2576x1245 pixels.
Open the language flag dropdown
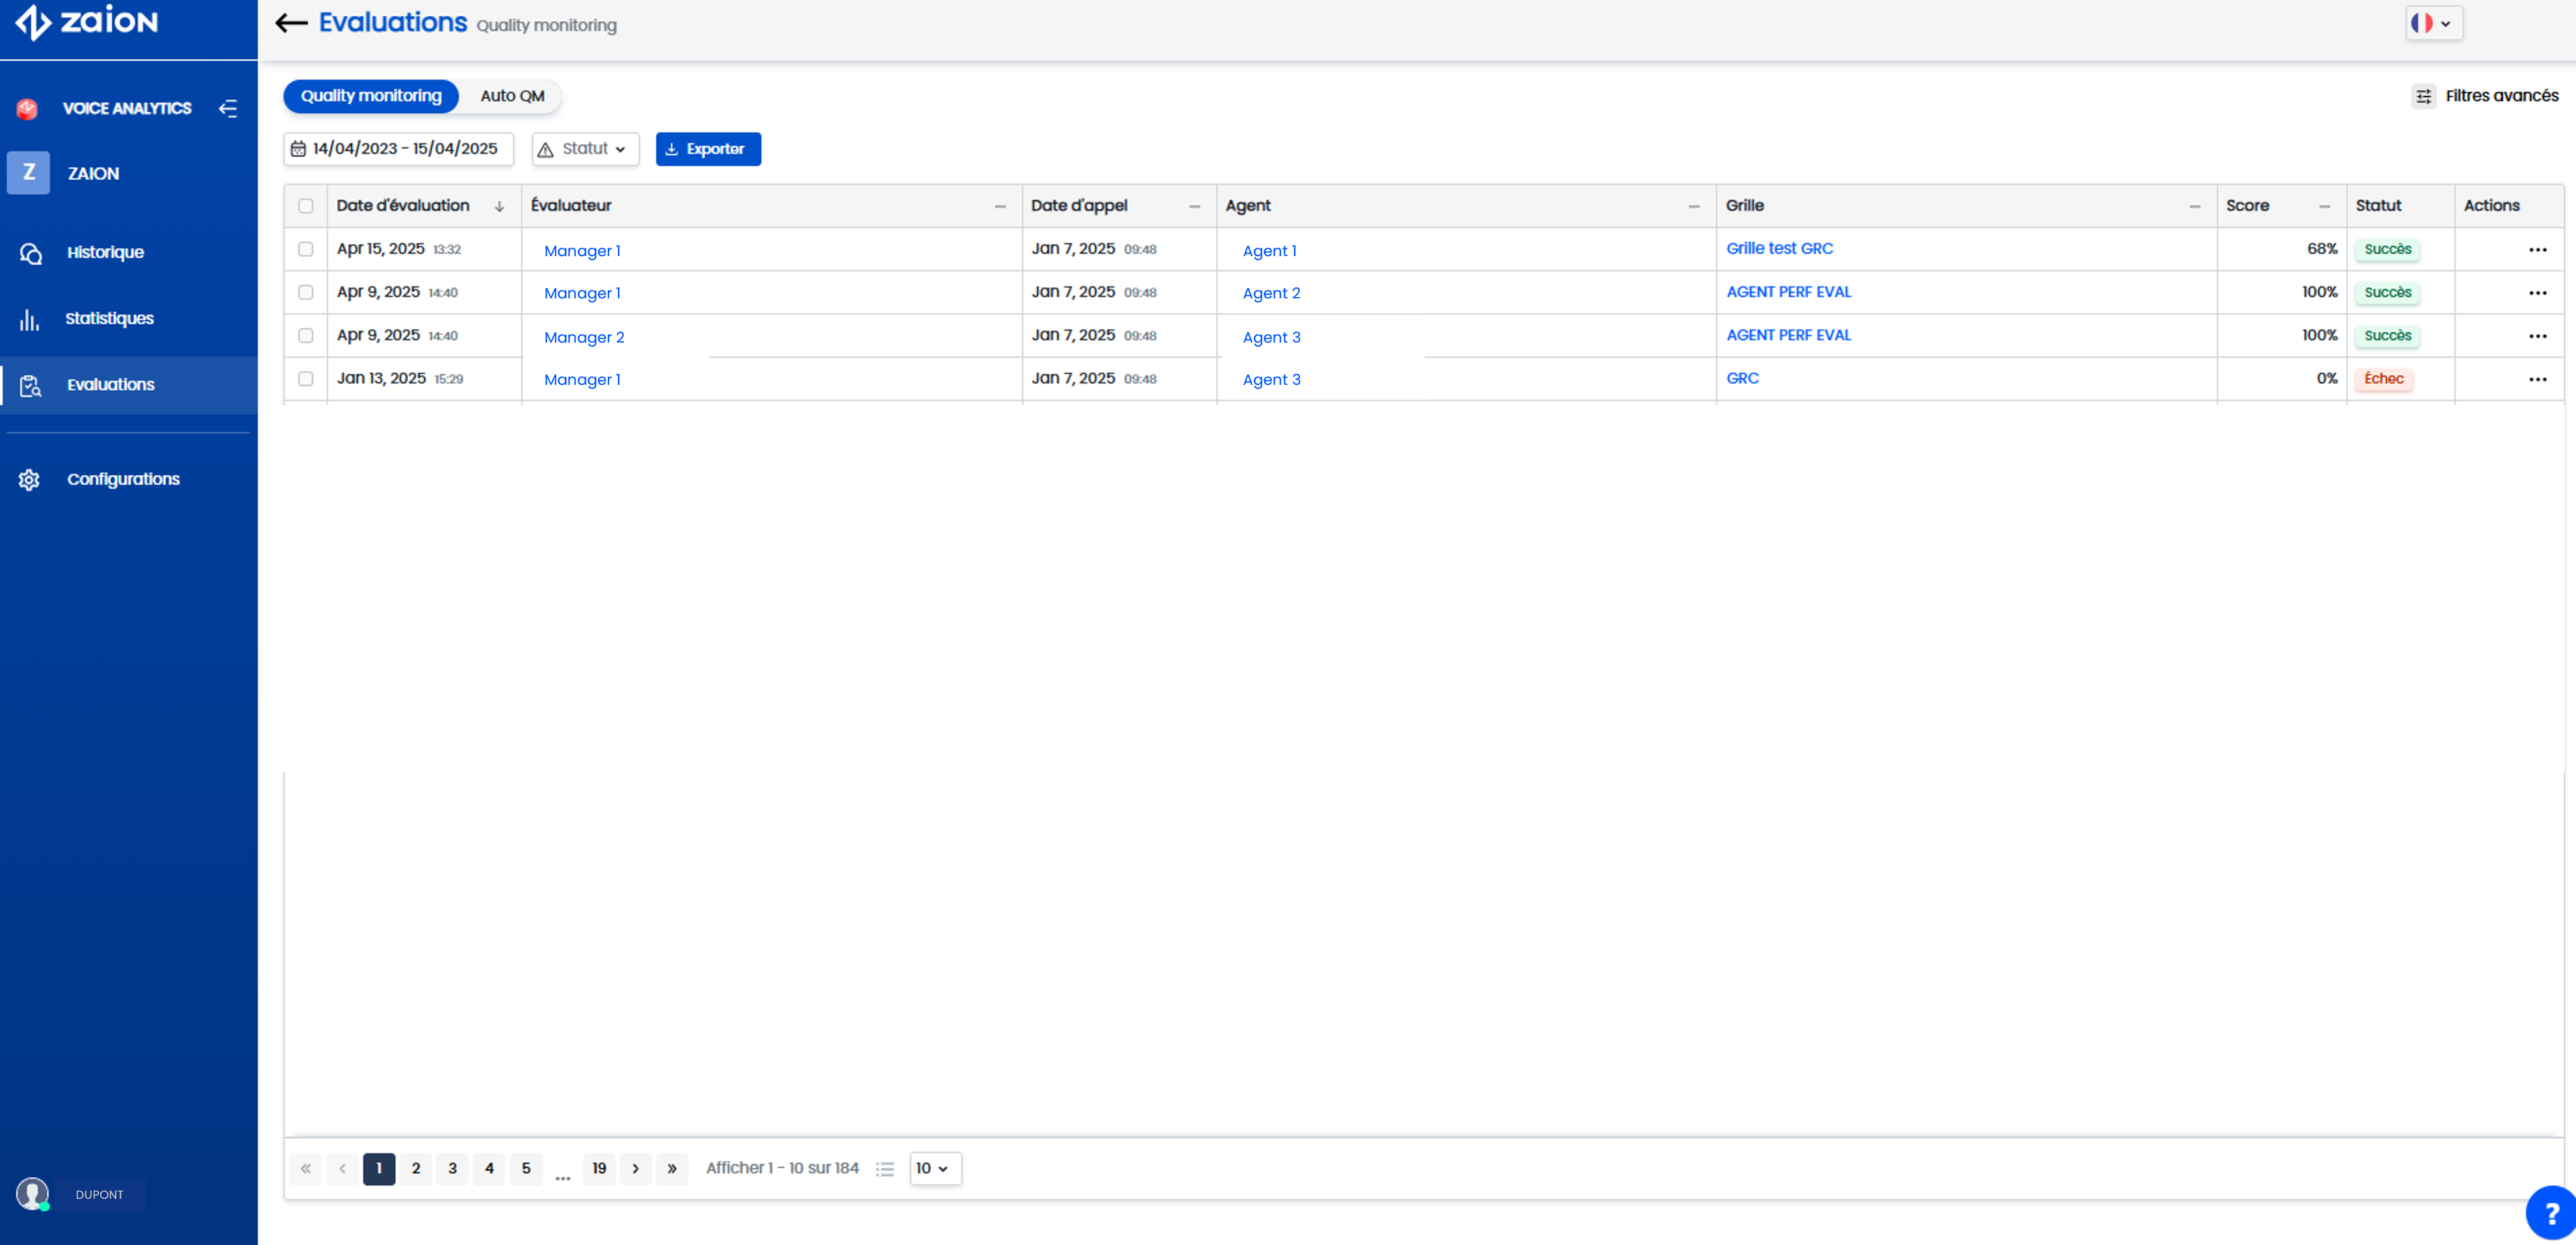[2433, 23]
